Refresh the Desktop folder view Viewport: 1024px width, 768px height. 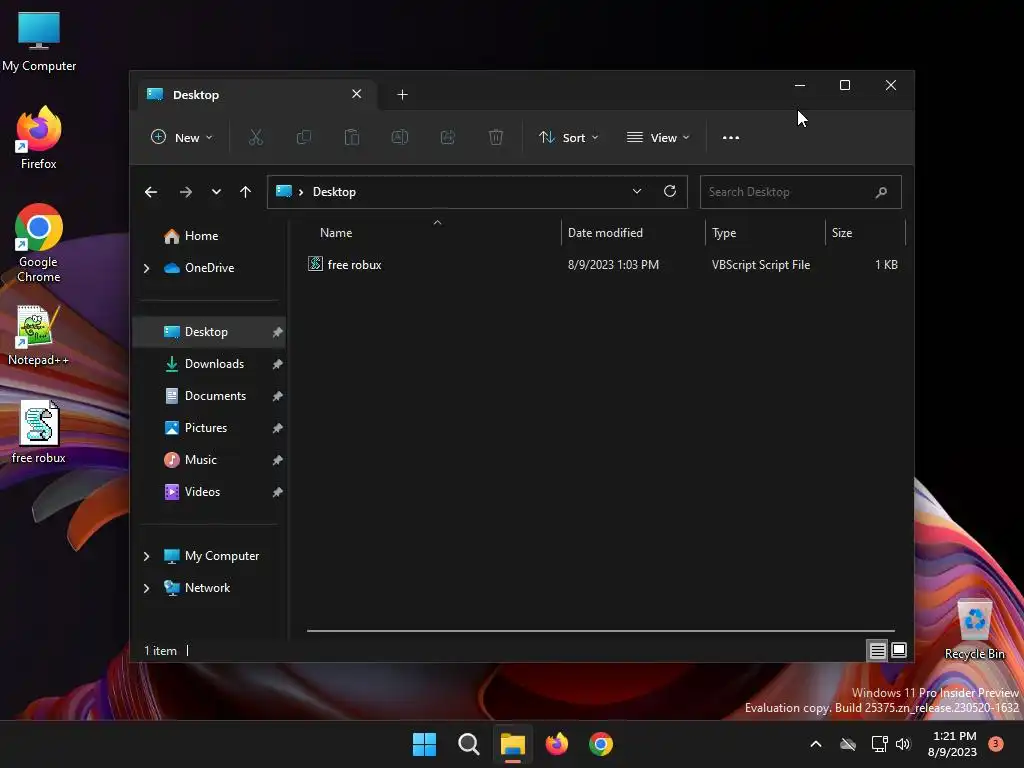click(x=669, y=191)
